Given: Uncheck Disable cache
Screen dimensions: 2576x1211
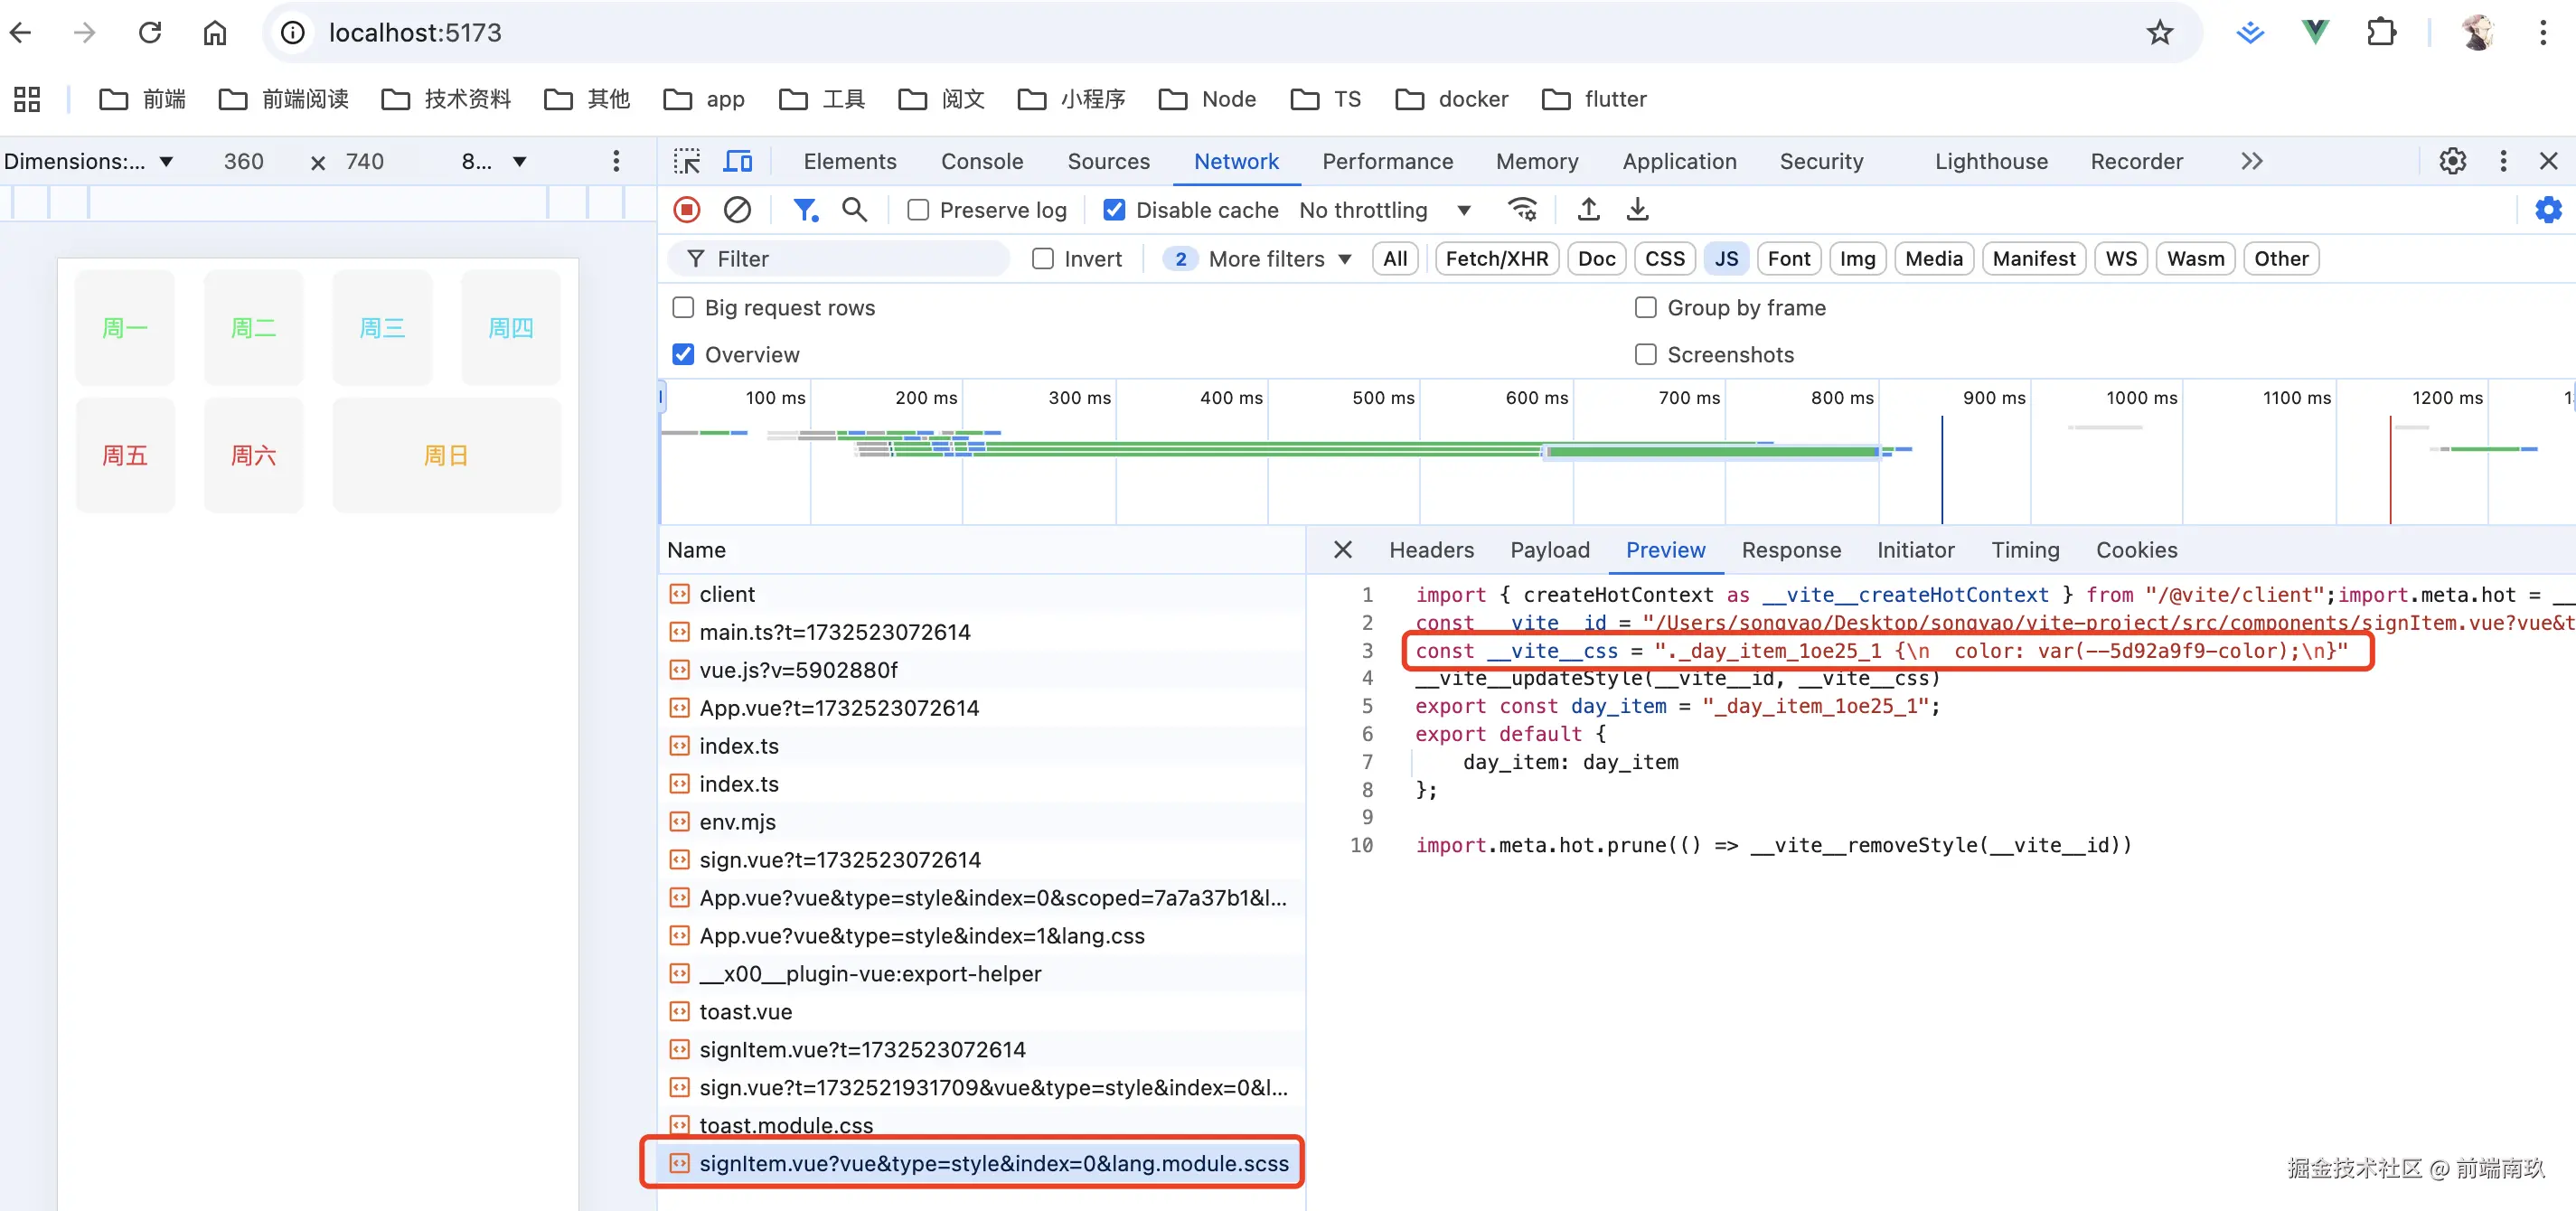Looking at the screenshot, I should pos(1114,210).
